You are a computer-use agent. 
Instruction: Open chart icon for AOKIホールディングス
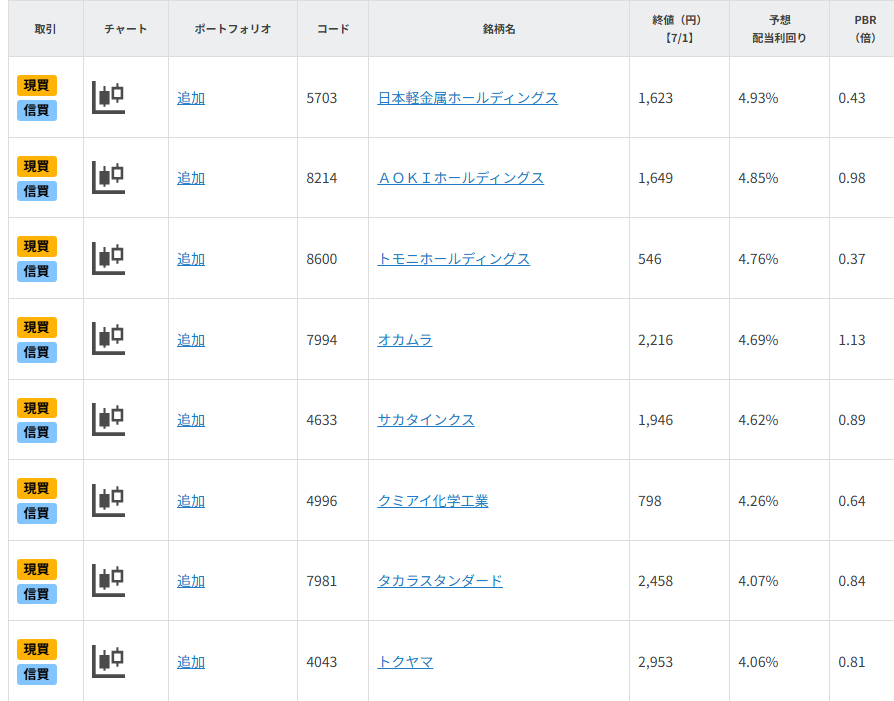tap(109, 177)
